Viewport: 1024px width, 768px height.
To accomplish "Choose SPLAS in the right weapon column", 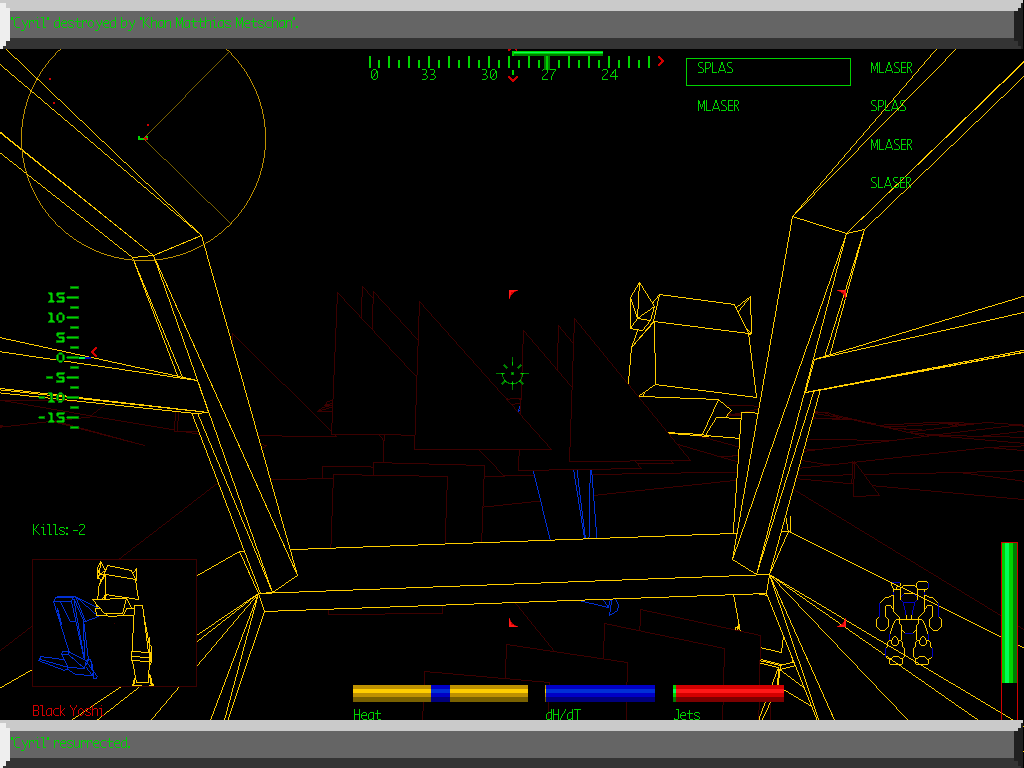I will click(888, 106).
